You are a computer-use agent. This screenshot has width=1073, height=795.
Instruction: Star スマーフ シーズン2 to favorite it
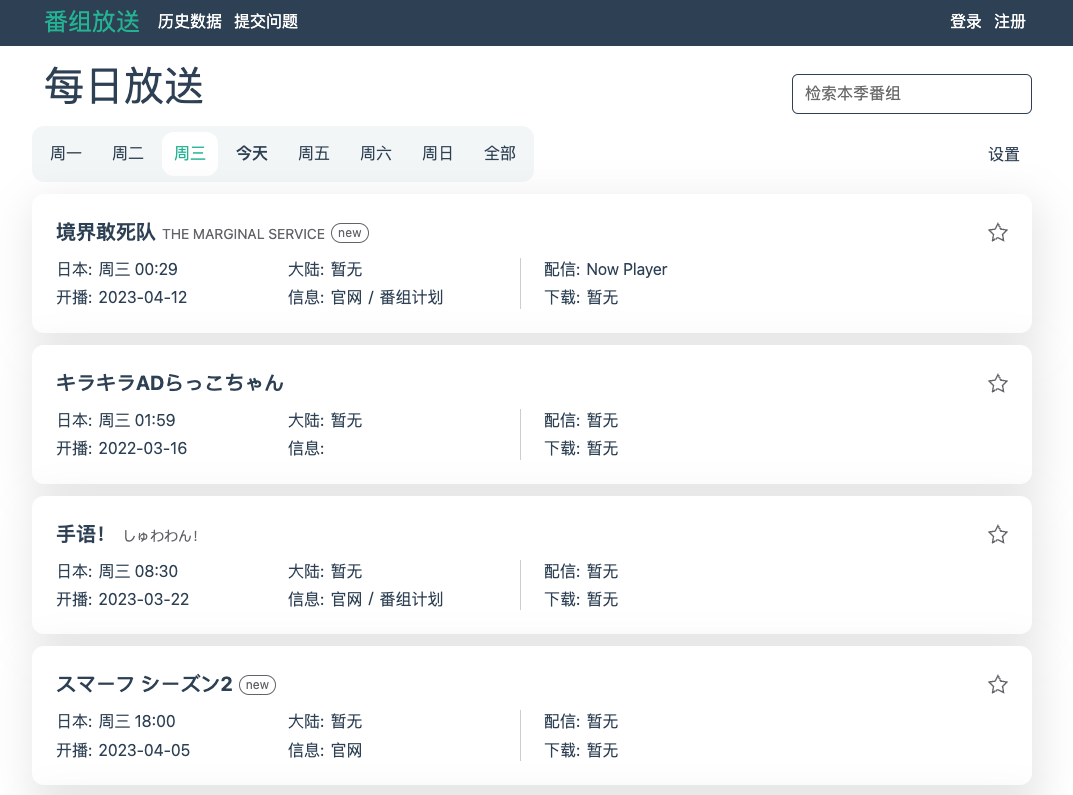(x=997, y=684)
